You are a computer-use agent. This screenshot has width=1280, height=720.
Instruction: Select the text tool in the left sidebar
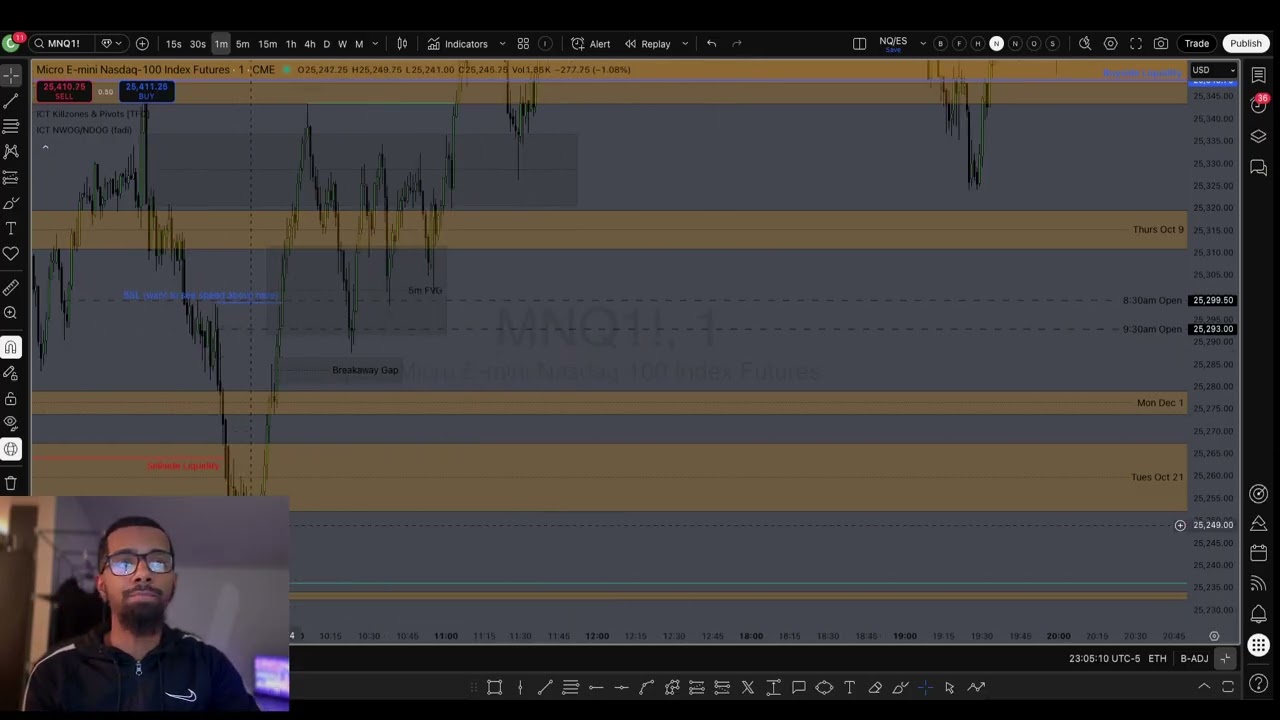coord(11,229)
